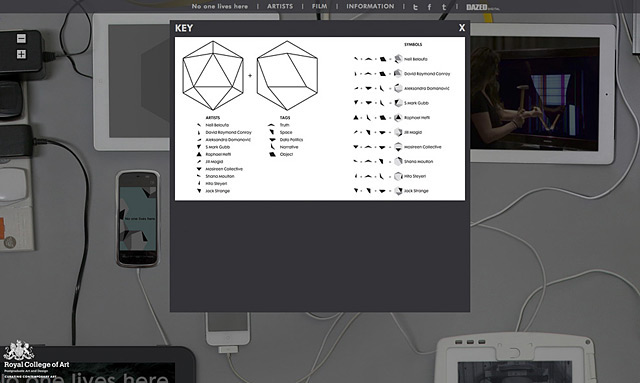The image size is (640, 383).
Task: Zoom in with the plus icon
Action: [21, 54]
